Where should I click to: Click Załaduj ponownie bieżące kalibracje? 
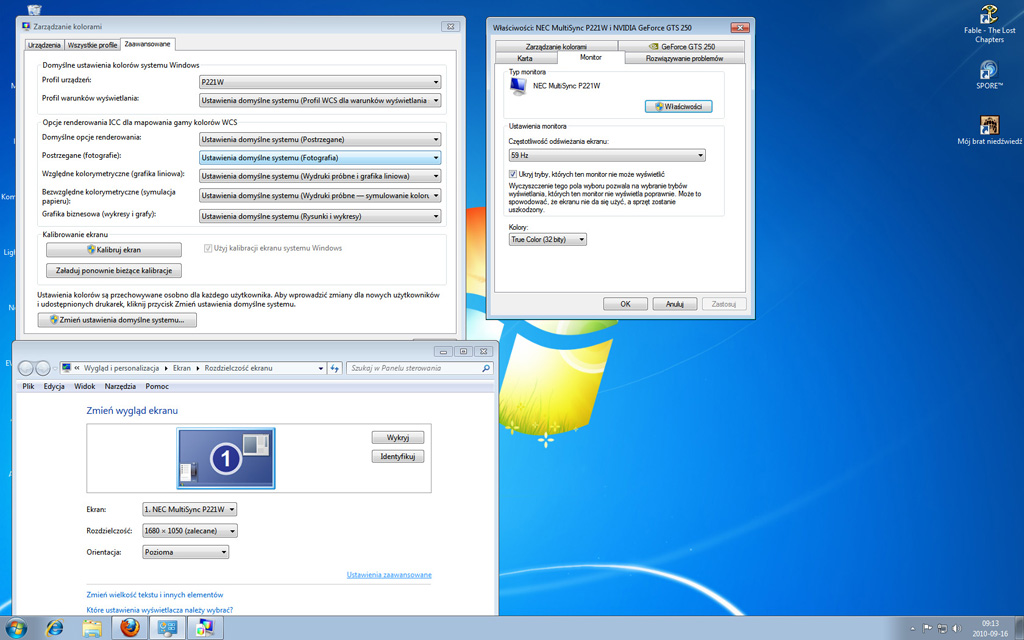pos(114,270)
